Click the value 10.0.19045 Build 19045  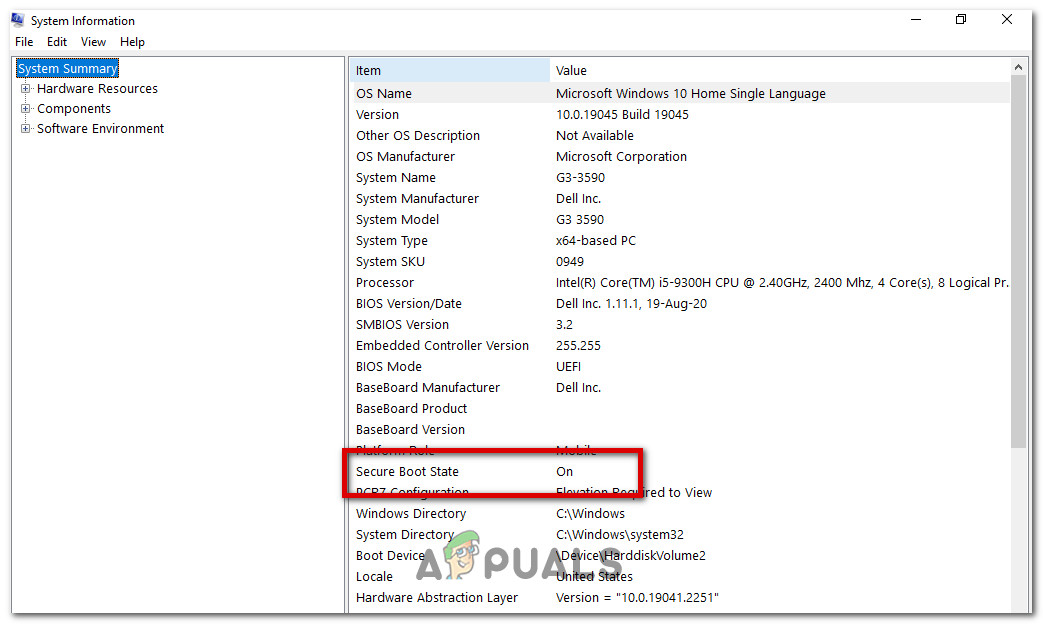622,114
